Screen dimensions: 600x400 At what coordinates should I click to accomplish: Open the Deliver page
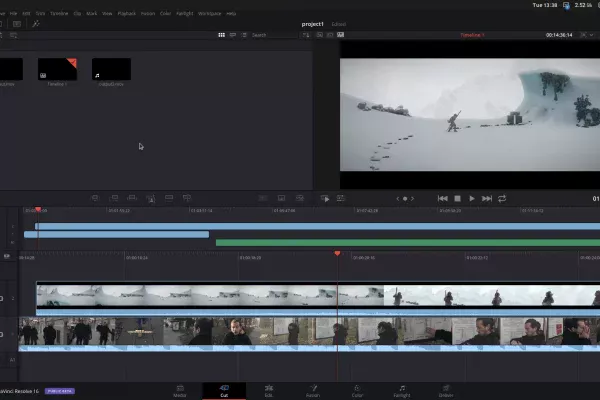click(446, 389)
